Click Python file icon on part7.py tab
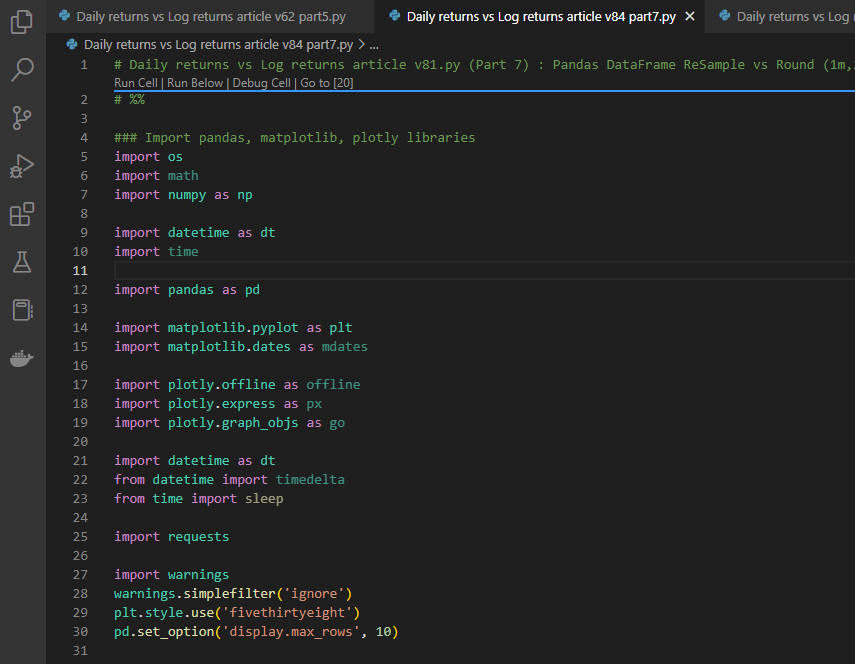 click(x=395, y=16)
